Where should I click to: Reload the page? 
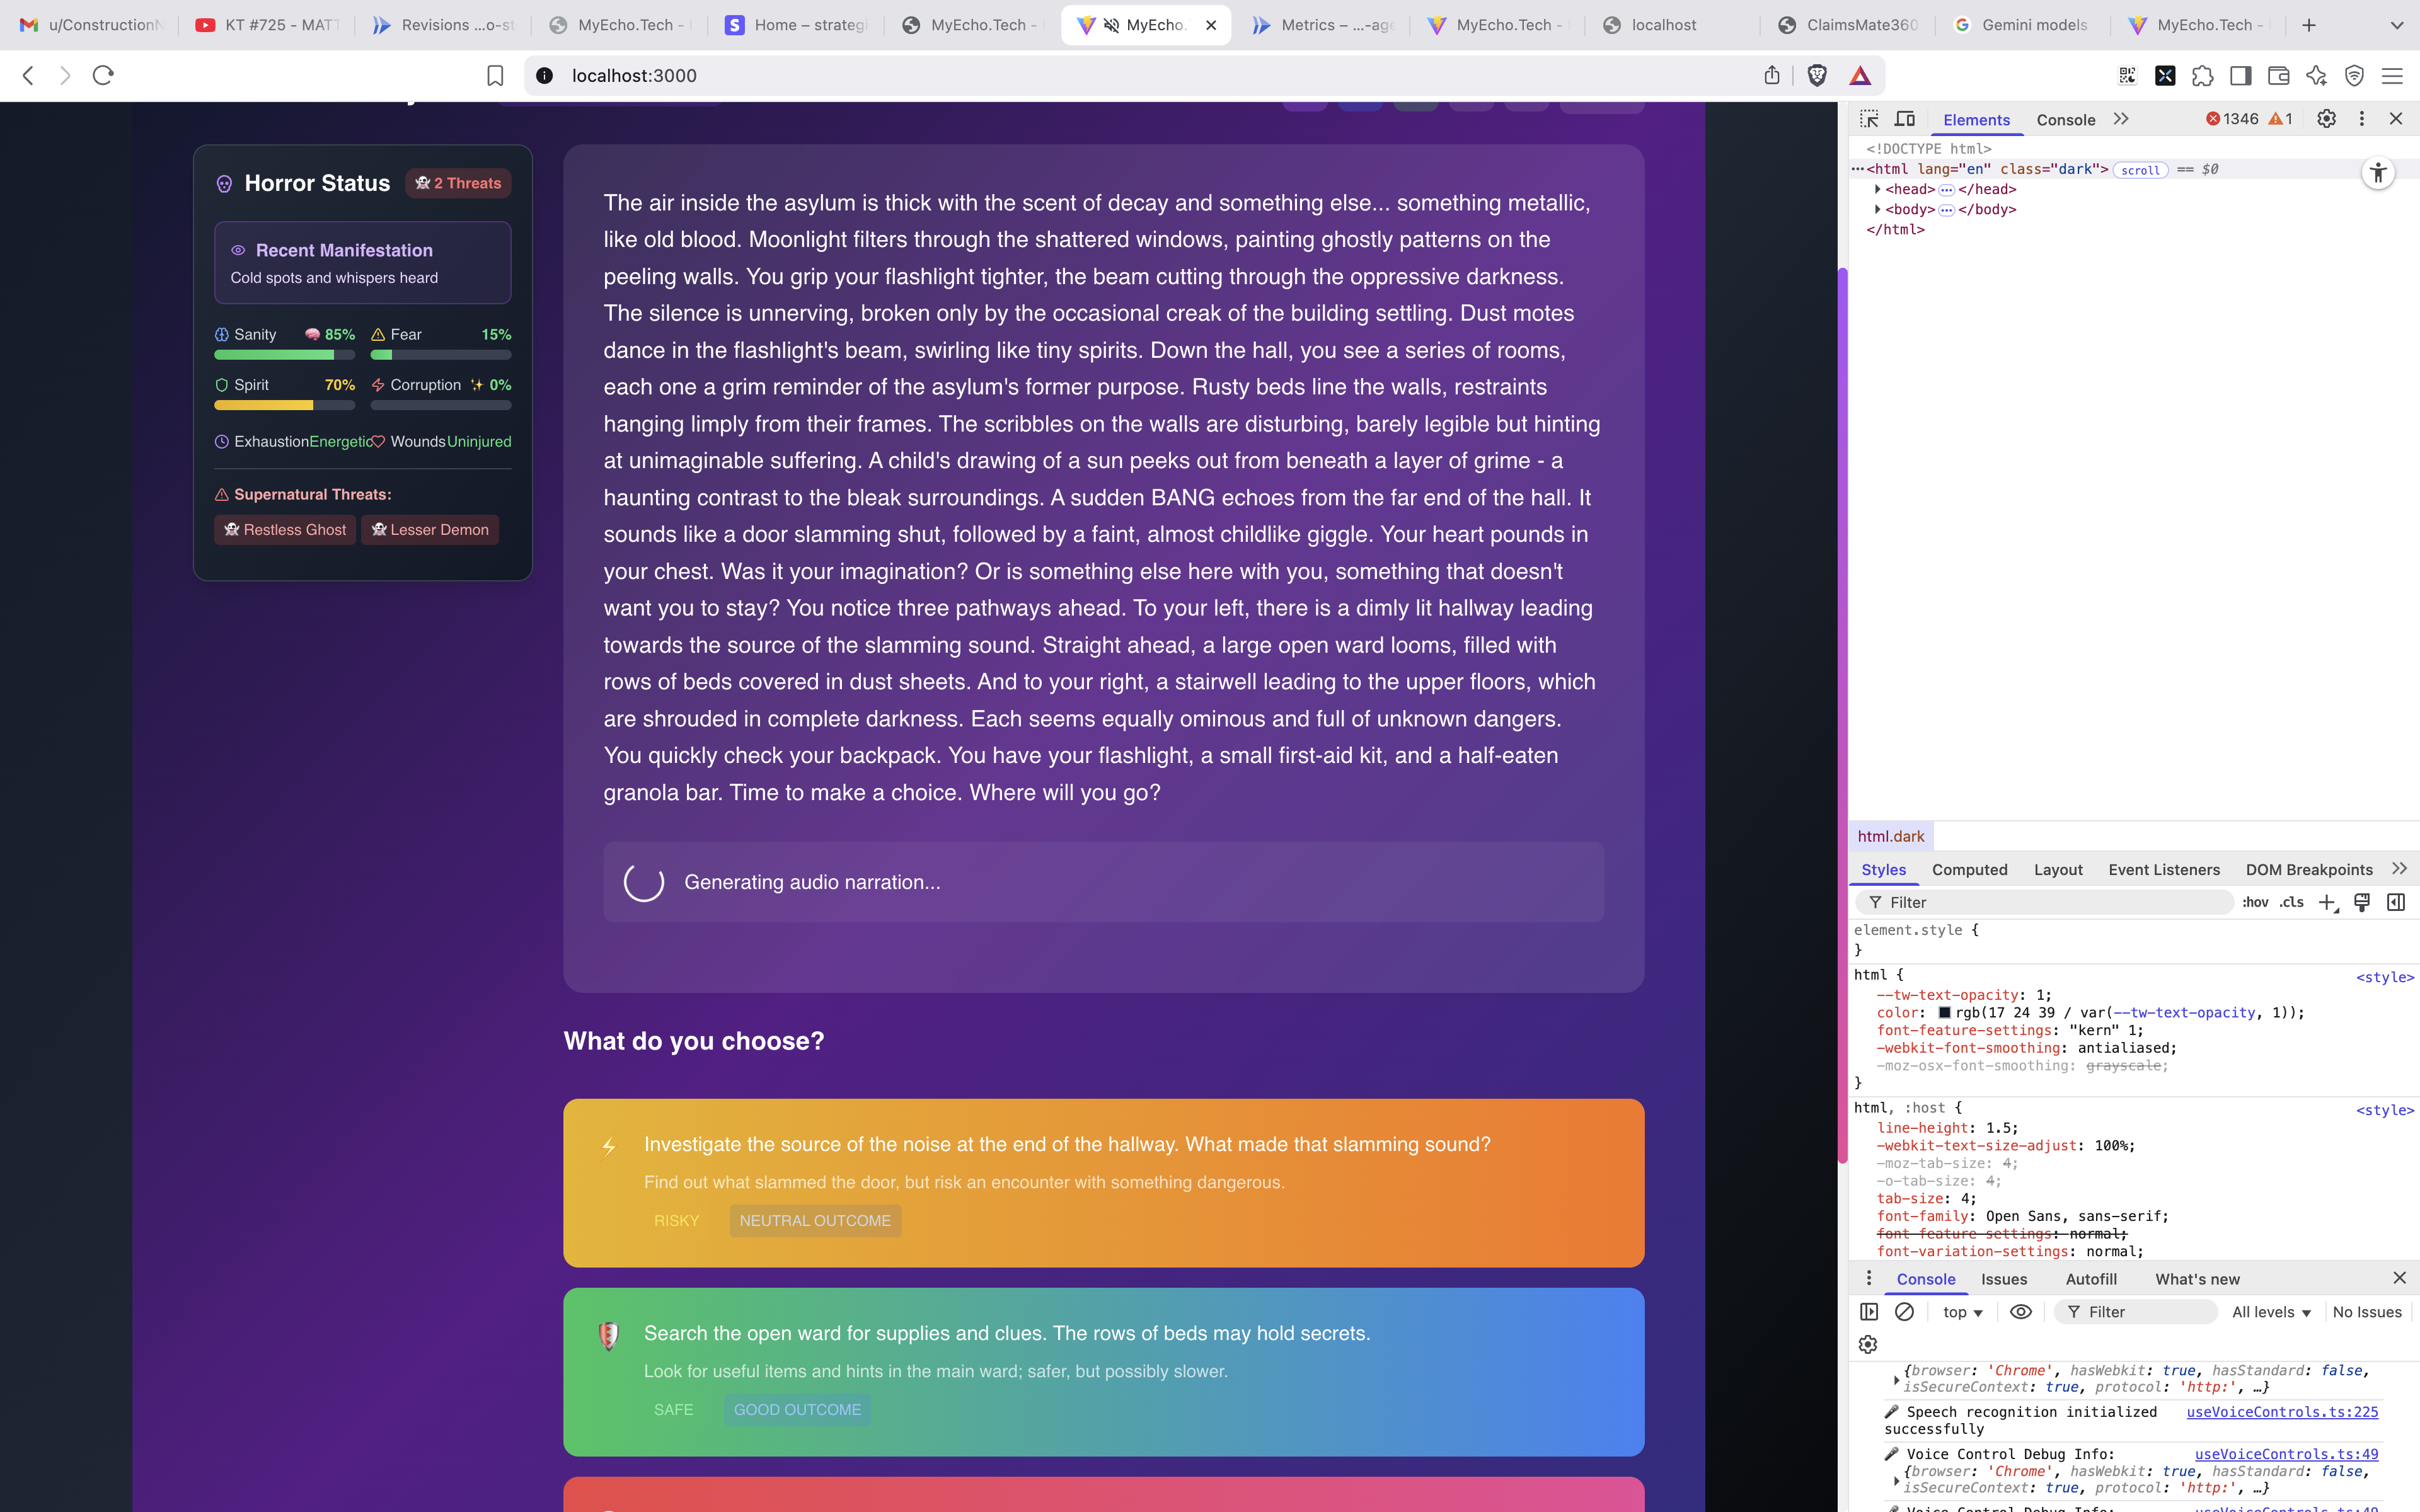(103, 76)
